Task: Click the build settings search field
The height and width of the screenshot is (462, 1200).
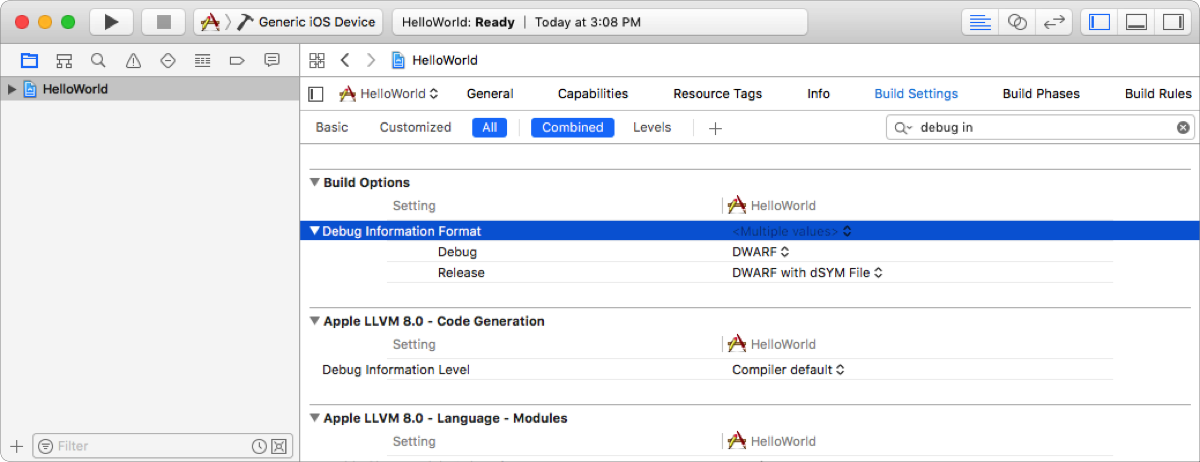Action: [1040, 128]
